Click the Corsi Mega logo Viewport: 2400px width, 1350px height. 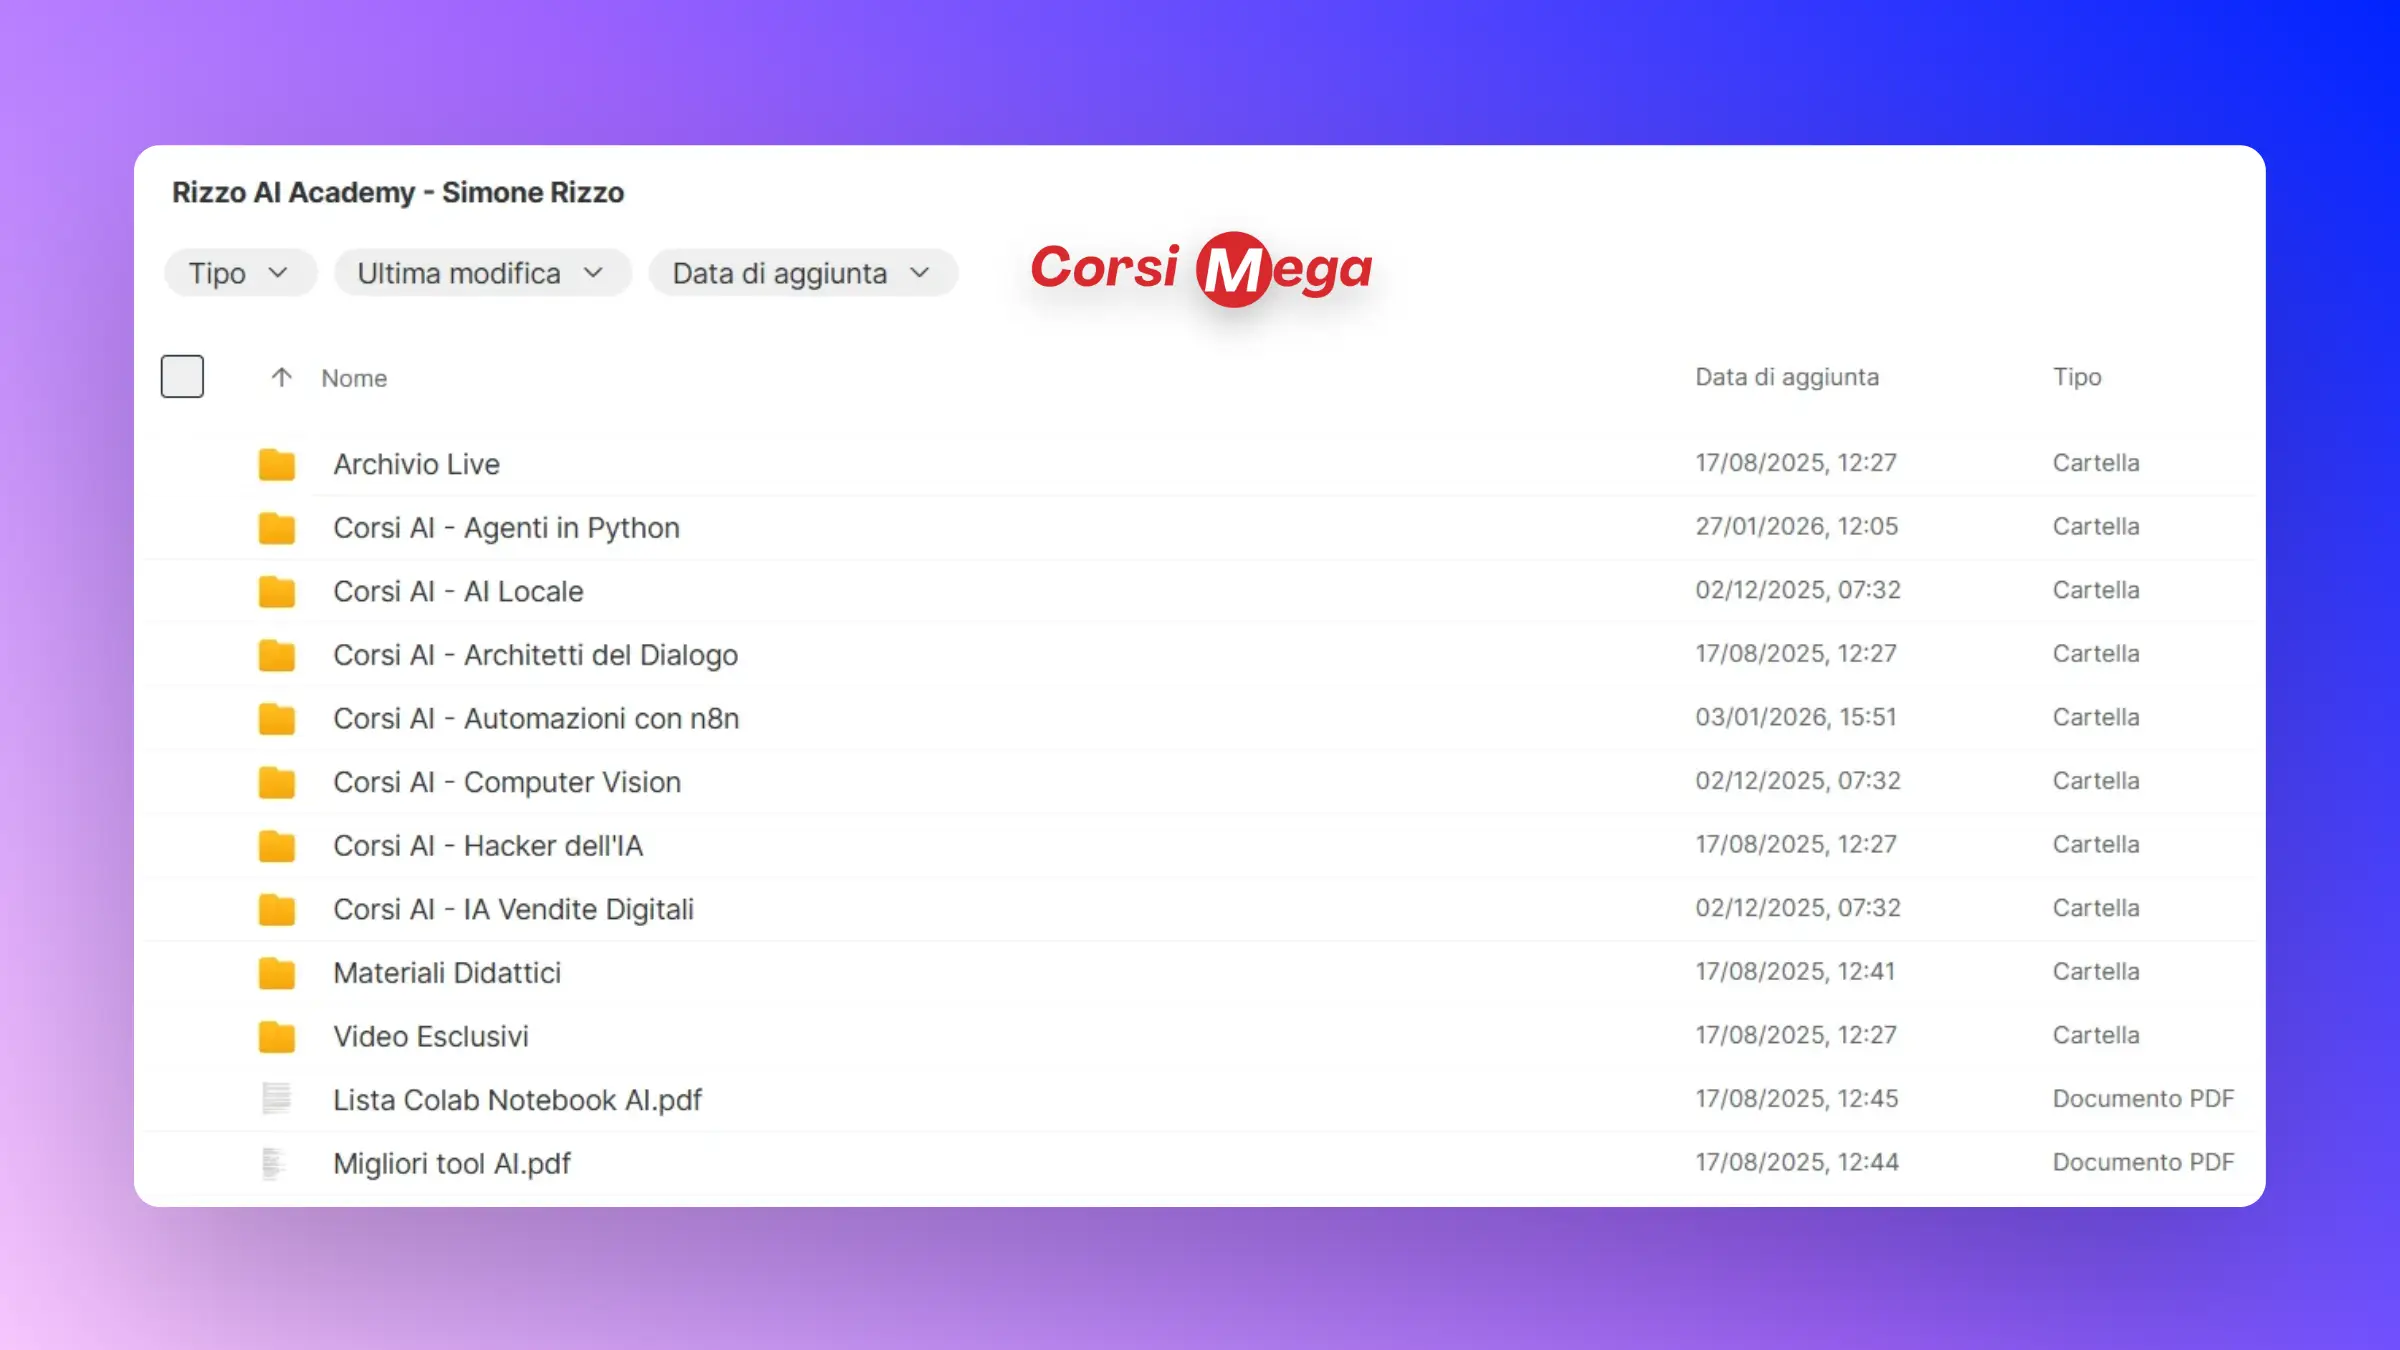click(x=1201, y=268)
